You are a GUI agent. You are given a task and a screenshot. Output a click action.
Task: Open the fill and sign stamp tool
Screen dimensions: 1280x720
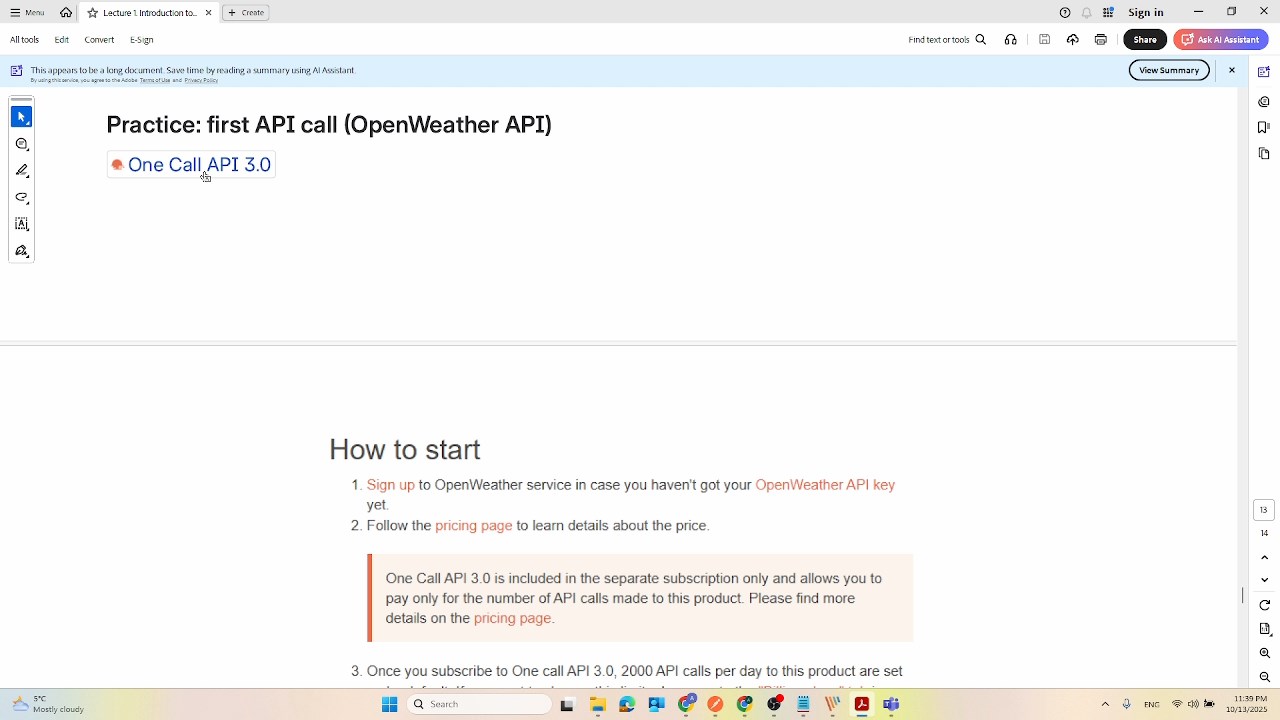[22, 251]
